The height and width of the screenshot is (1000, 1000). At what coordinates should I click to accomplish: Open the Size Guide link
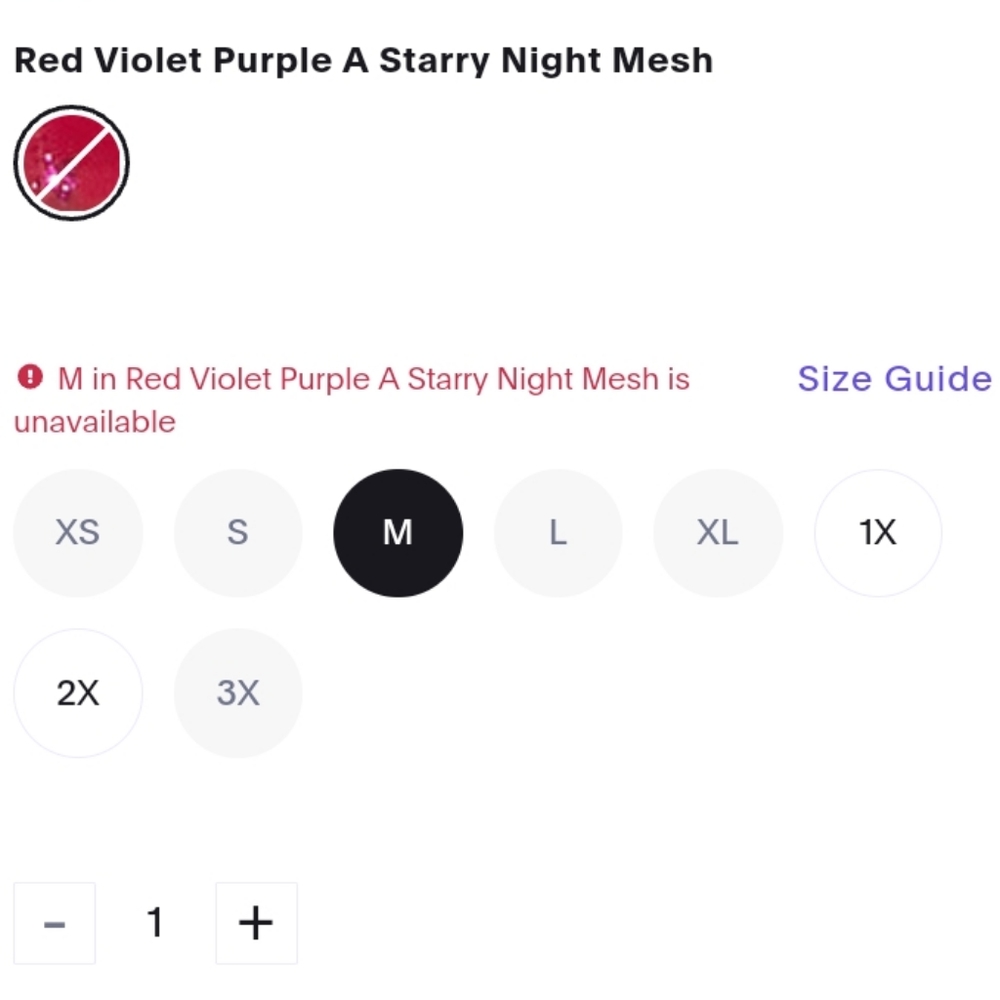[895, 379]
